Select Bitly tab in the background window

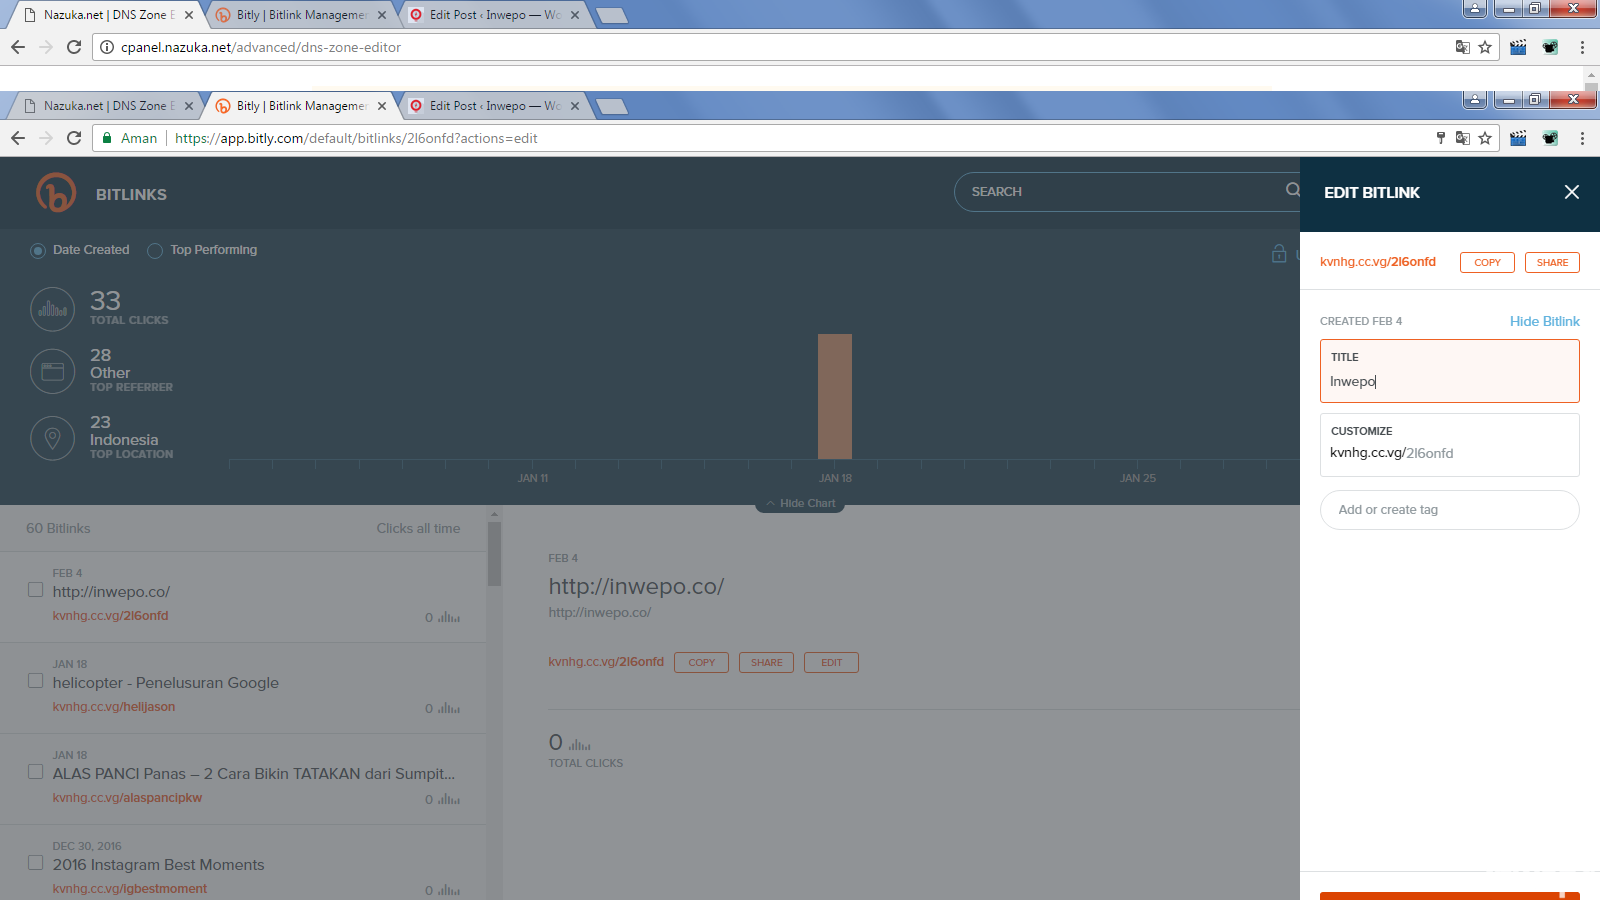300,15
